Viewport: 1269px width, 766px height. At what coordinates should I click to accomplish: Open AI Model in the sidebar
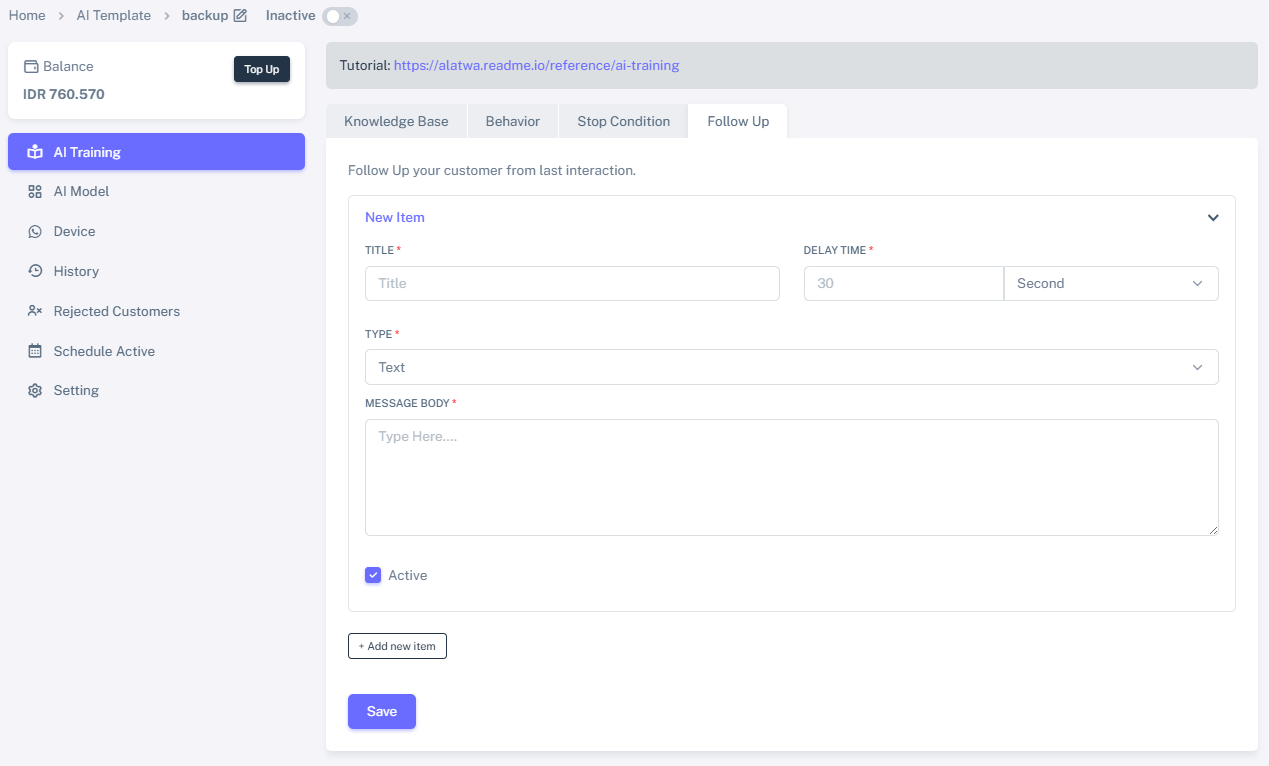[x=156, y=191]
